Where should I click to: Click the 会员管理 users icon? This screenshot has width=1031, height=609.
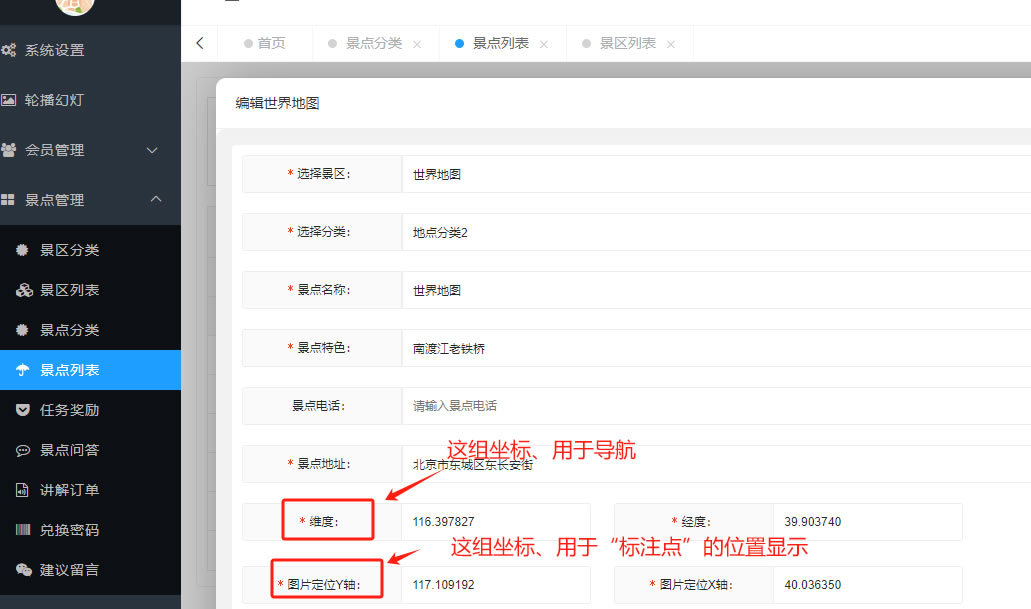[x=8, y=150]
